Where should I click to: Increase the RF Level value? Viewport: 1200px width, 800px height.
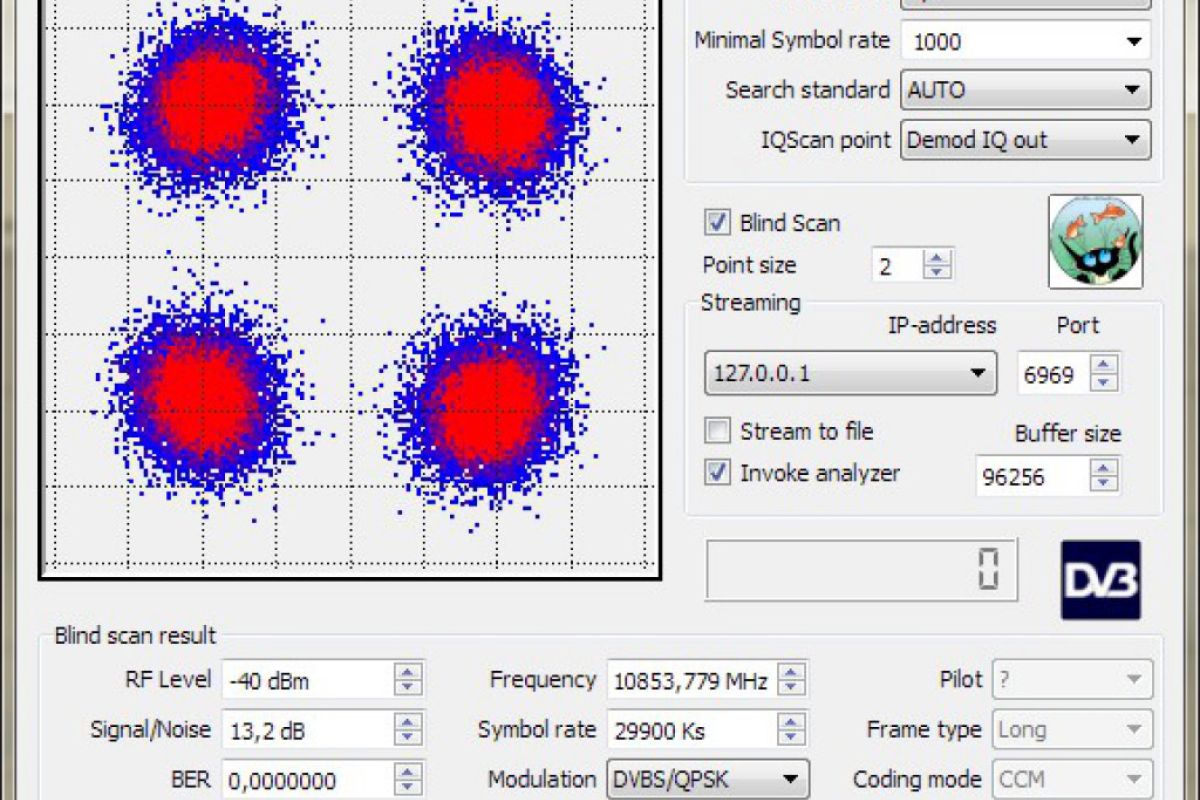click(407, 673)
